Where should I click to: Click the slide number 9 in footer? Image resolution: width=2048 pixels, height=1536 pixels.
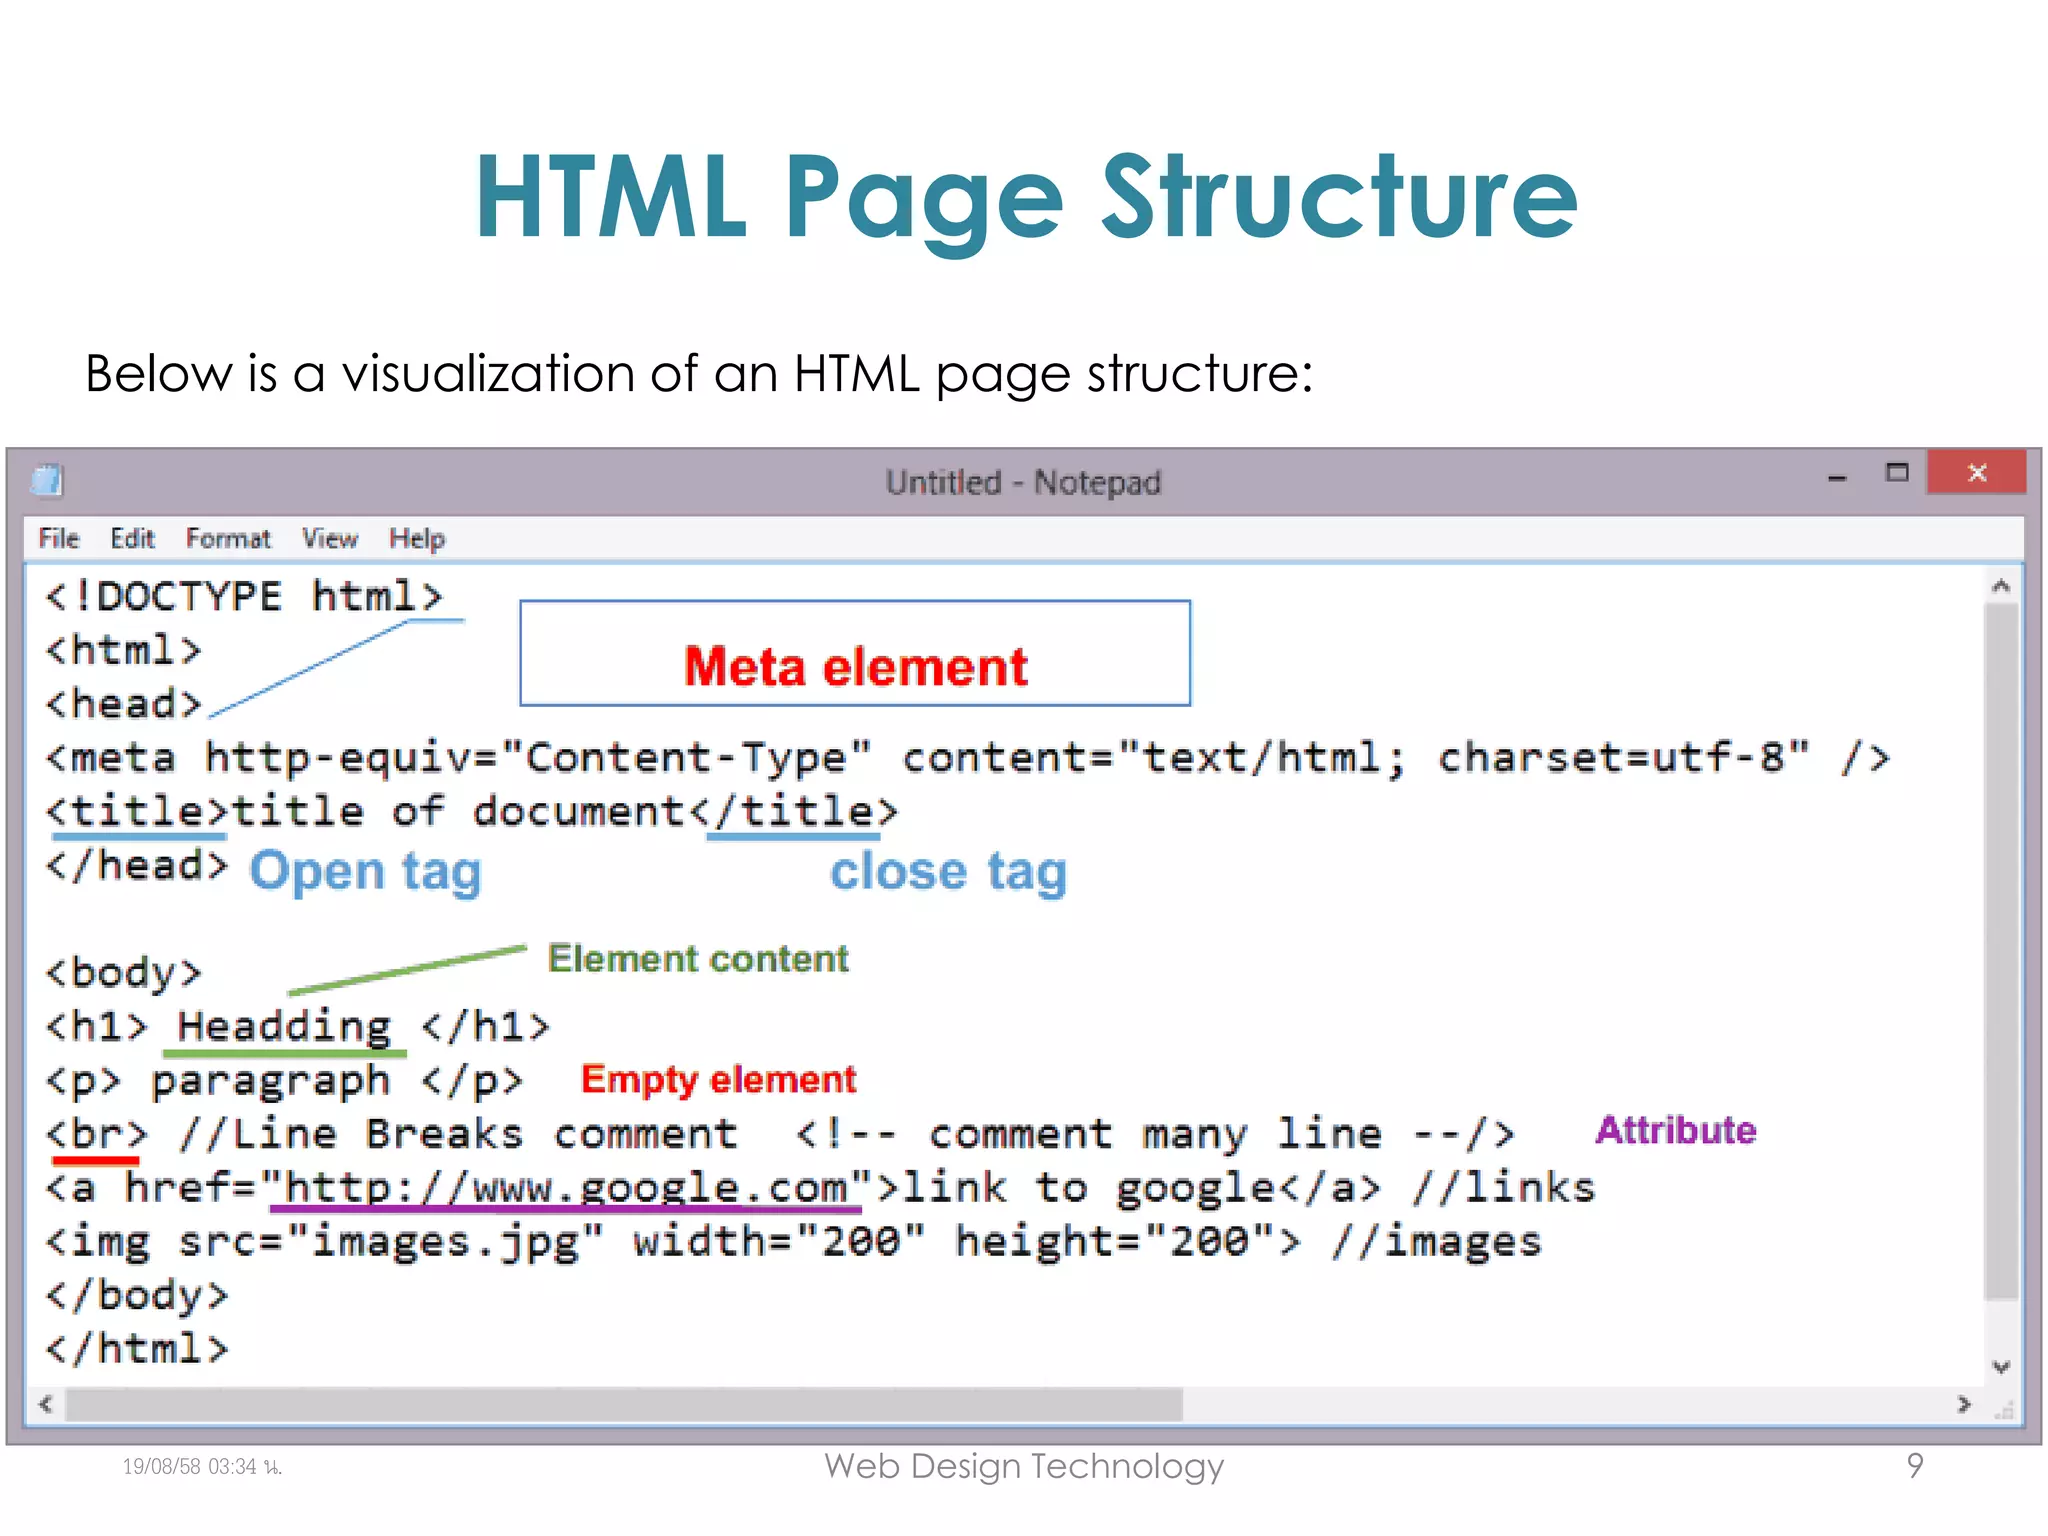[x=1915, y=1466]
